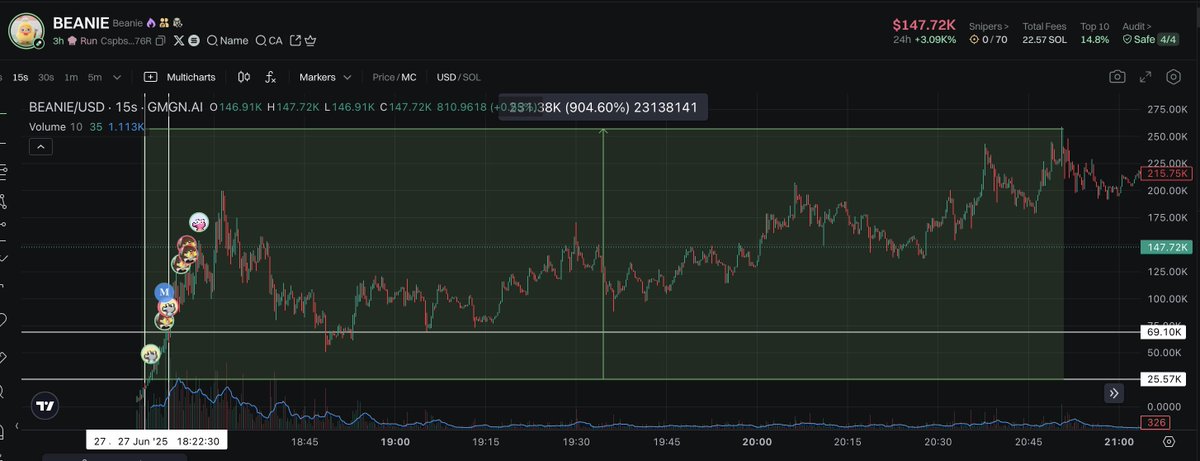Open the round white link icon after X

(x=195, y=41)
